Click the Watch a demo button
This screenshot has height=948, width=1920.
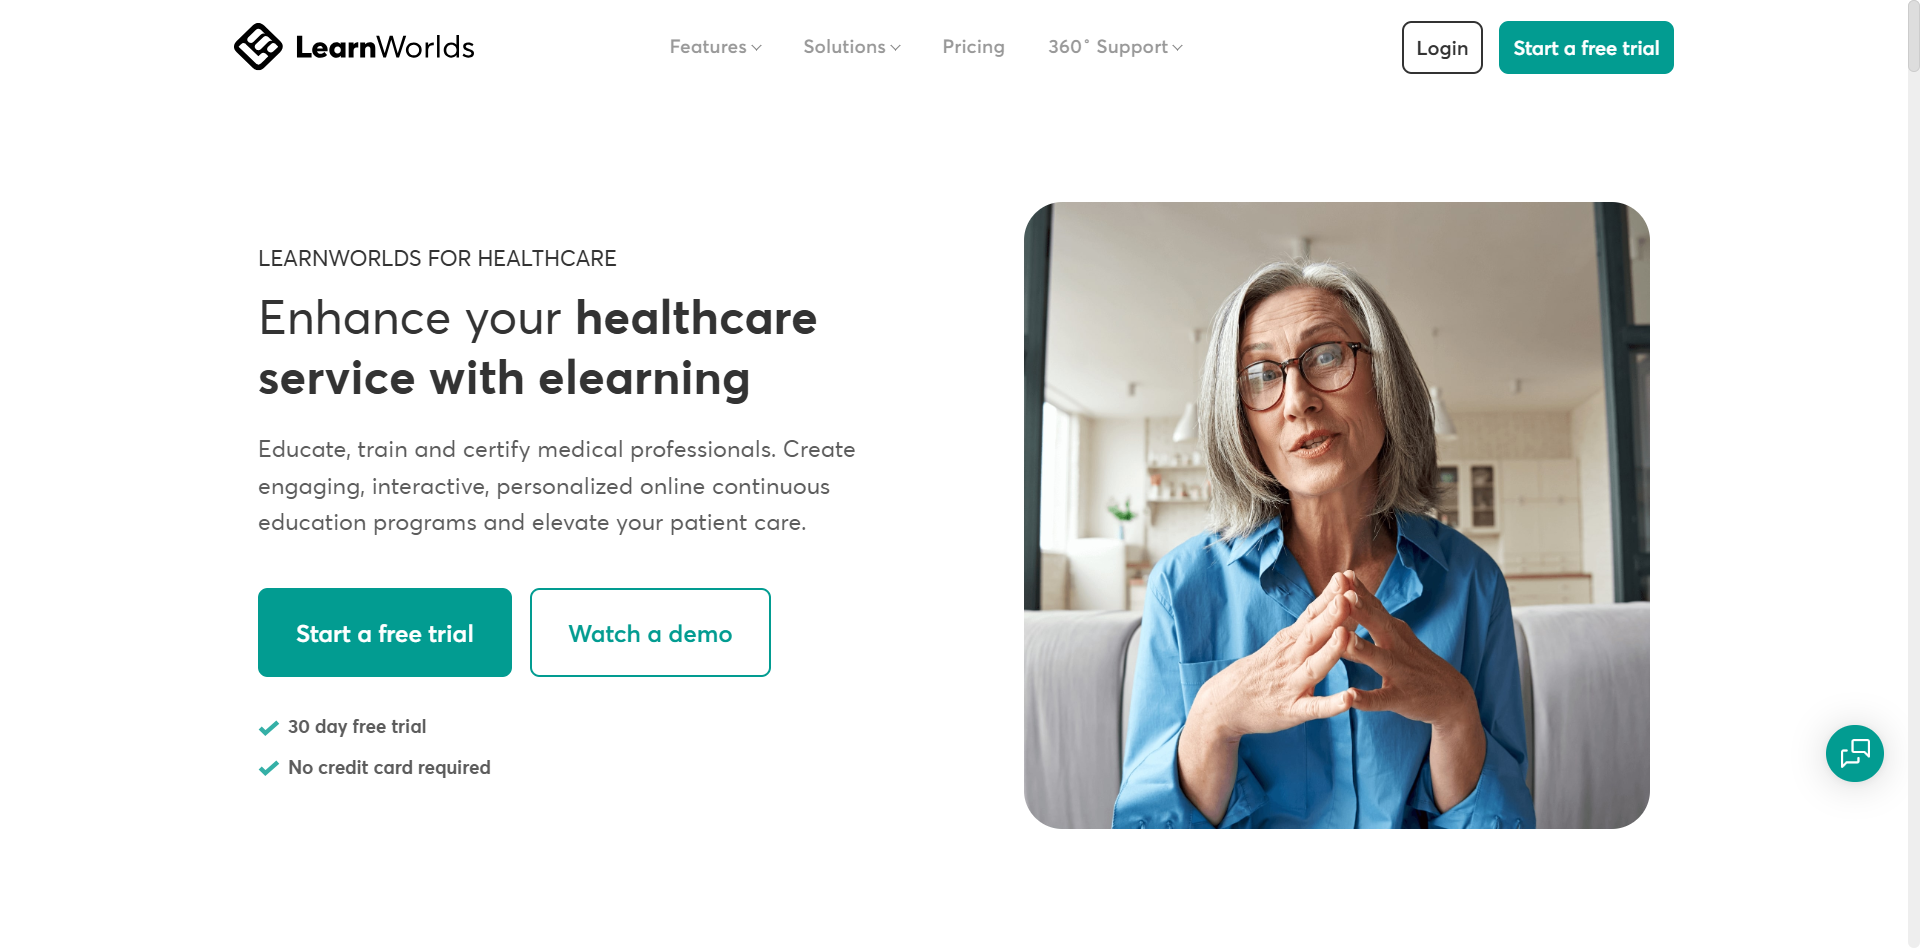(x=650, y=633)
